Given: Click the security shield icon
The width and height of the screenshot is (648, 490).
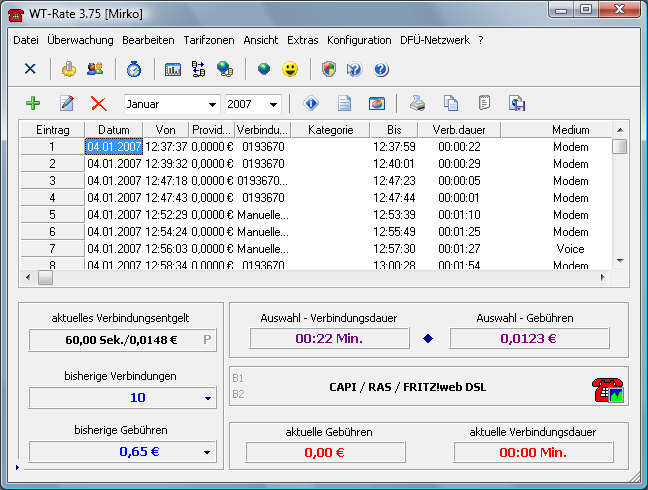Looking at the screenshot, I should tap(329, 69).
